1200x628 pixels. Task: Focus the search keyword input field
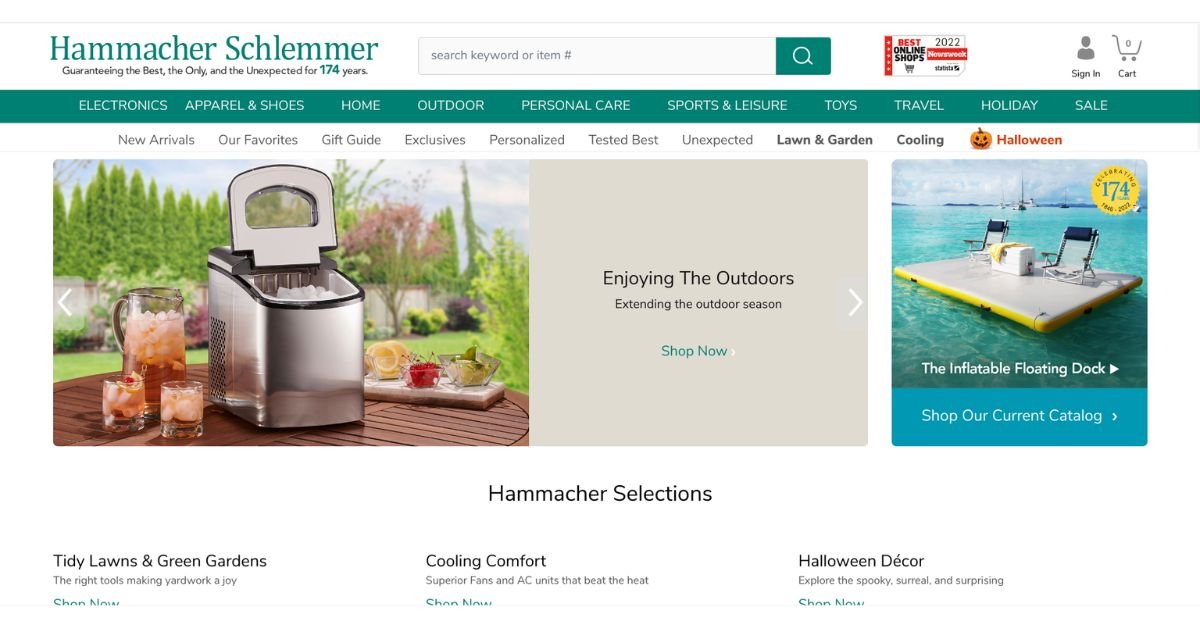tap(597, 56)
